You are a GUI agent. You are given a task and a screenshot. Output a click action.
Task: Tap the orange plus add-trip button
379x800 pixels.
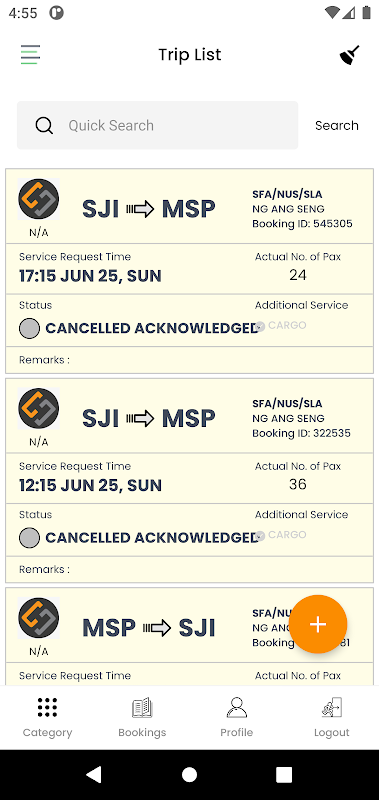tap(318, 624)
